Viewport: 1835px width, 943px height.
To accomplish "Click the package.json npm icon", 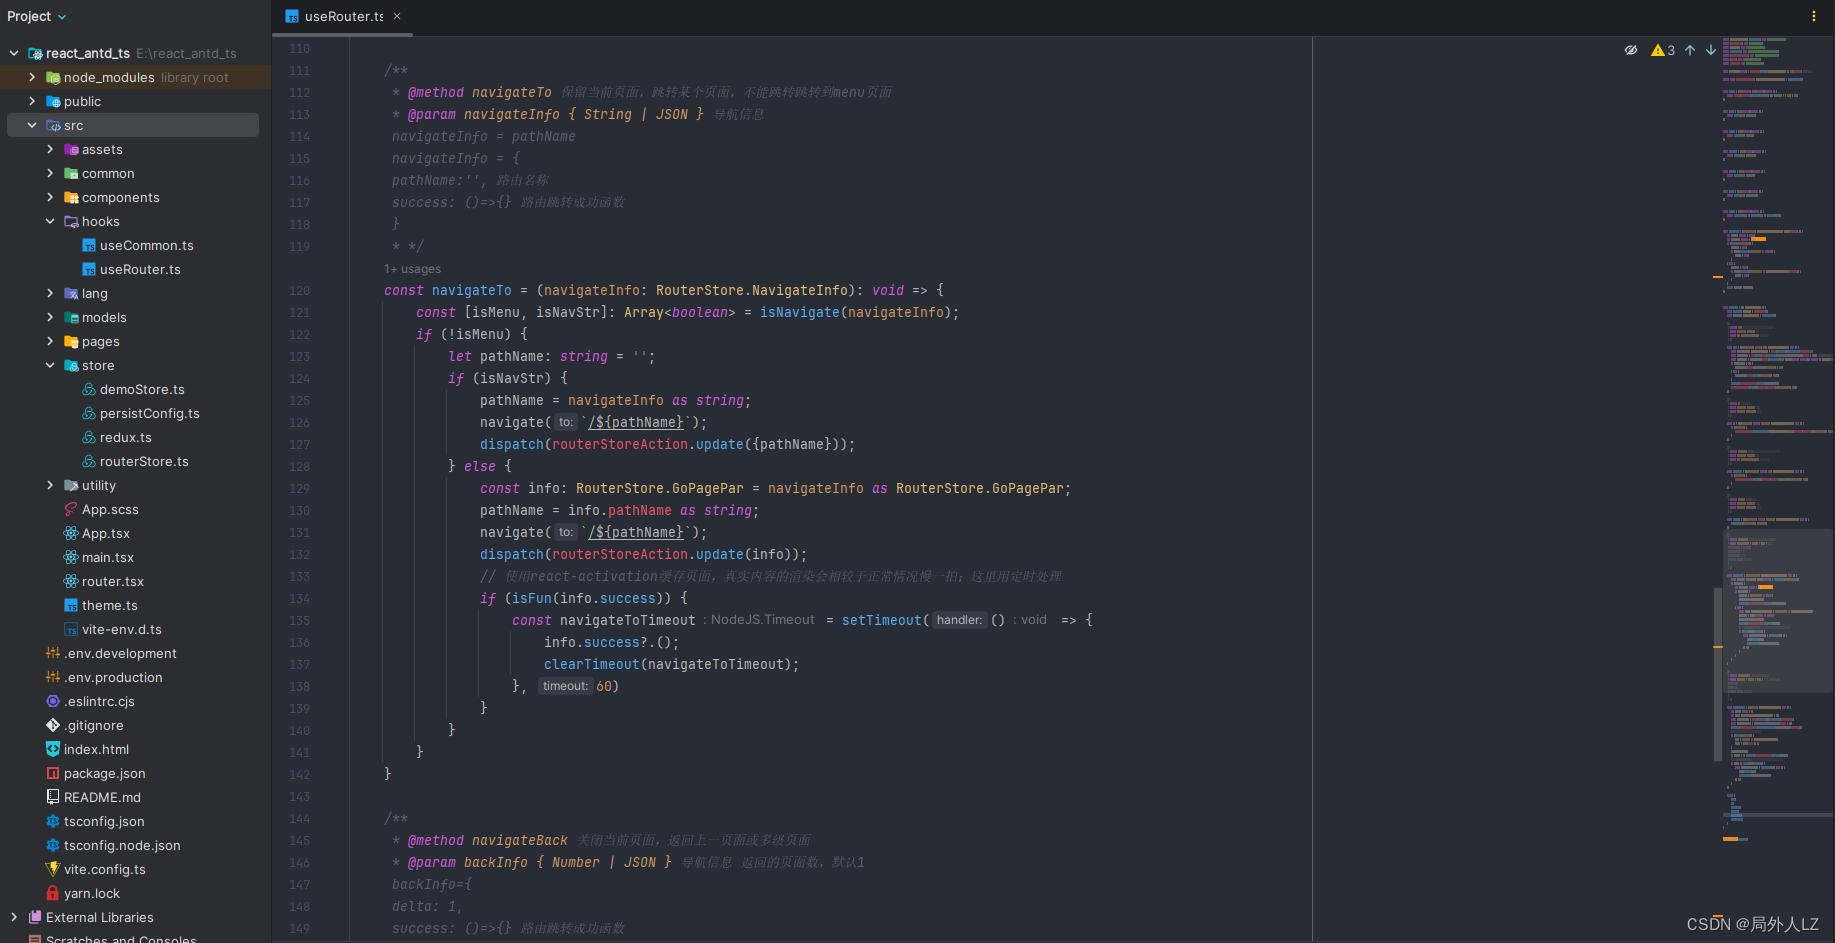I will pyautogui.click(x=53, y=773).
